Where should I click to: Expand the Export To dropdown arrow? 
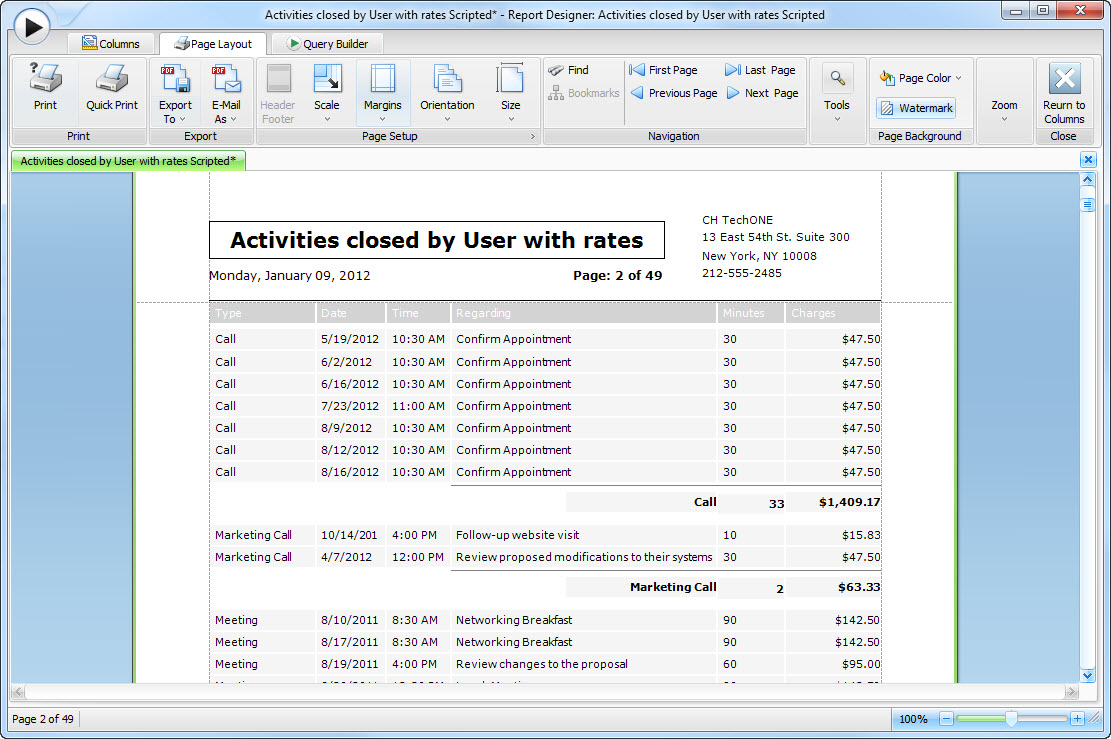(x=182, y=120)
